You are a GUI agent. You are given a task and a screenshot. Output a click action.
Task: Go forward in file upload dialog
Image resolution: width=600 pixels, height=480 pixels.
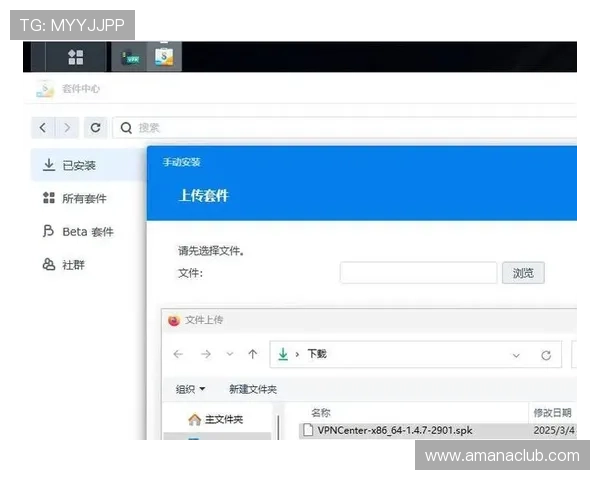coord(206,354)
